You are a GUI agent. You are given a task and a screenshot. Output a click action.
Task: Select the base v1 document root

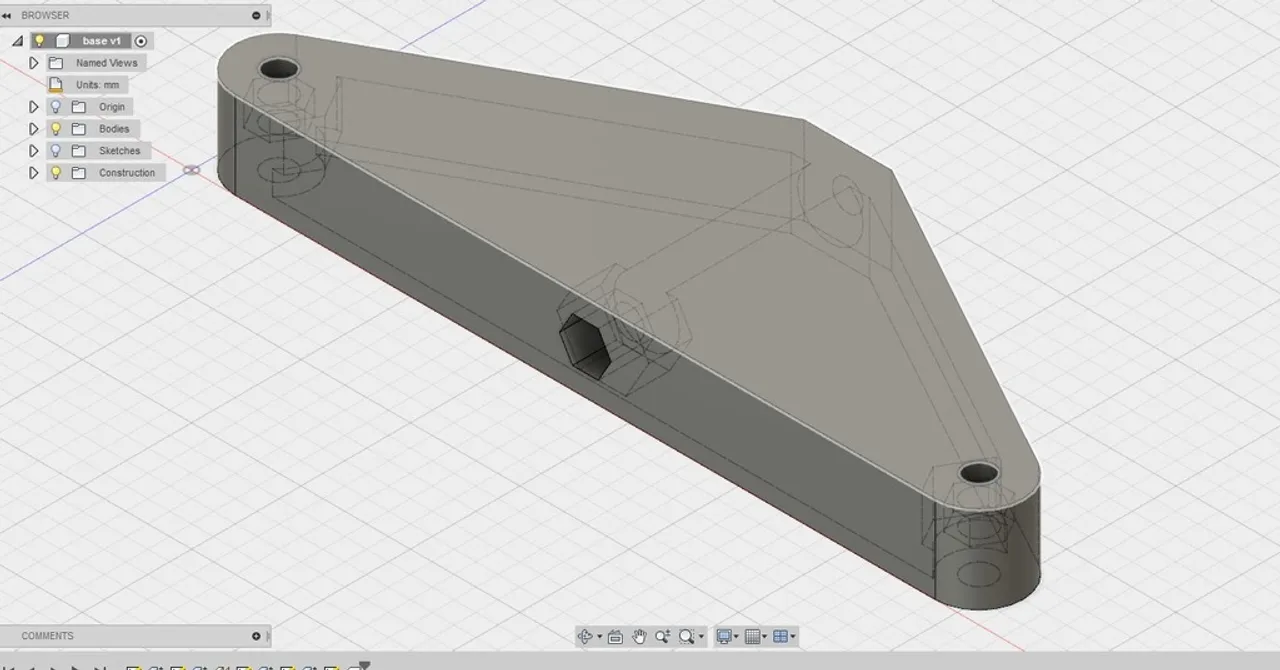tap(100, 40)
